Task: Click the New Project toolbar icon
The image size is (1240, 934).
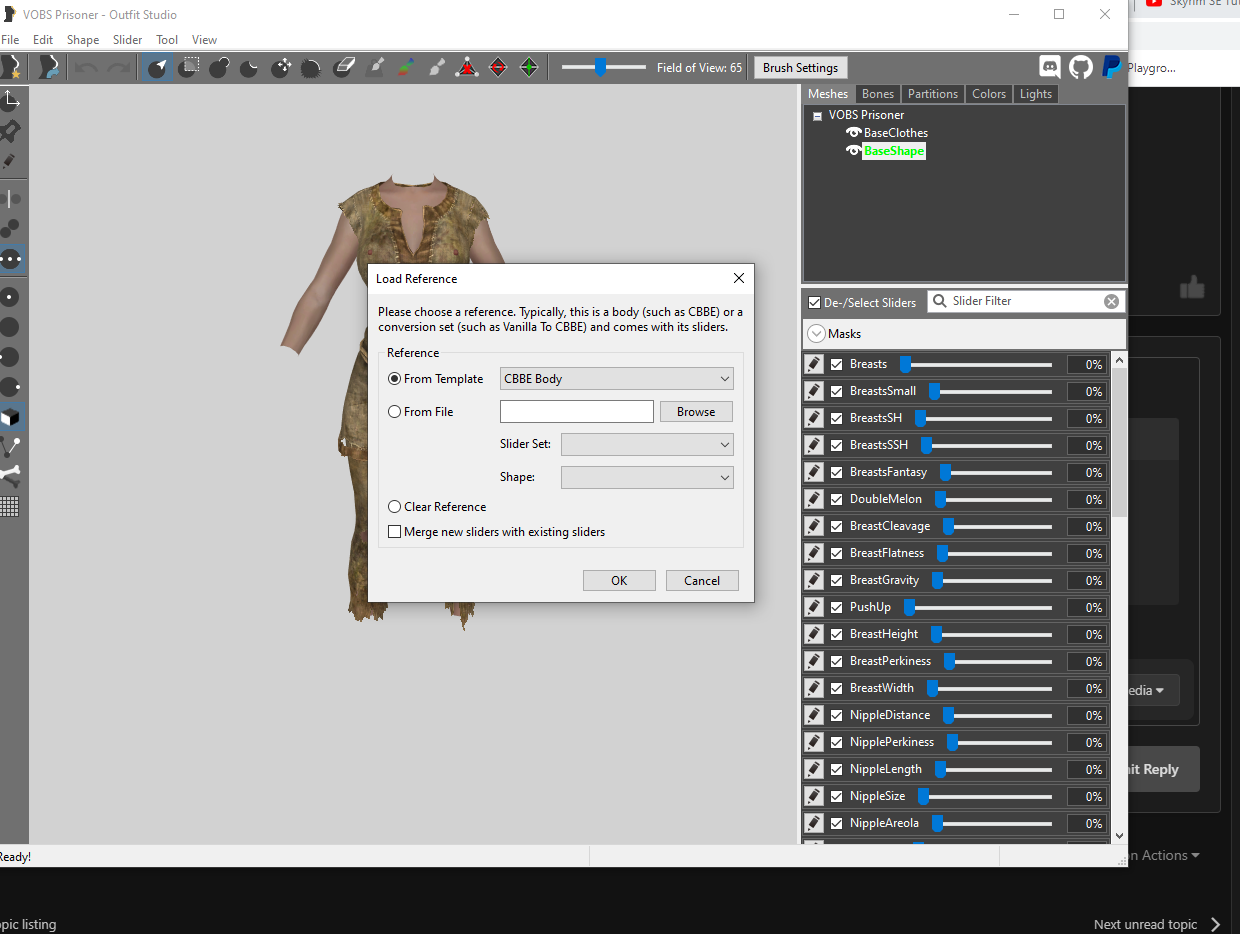Action: pyautogui.click(x=10, y=67)
